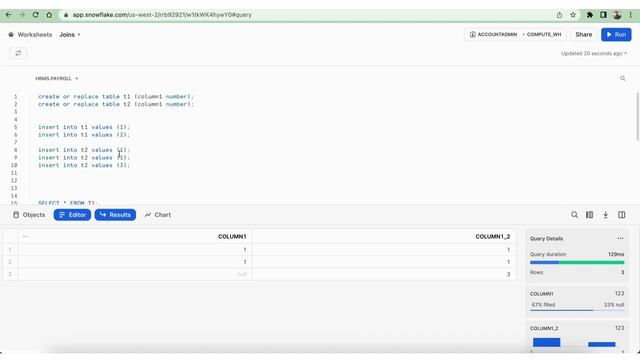Click line 1 create table t1 statement
The image size is (640, 360).
point(116,97)
